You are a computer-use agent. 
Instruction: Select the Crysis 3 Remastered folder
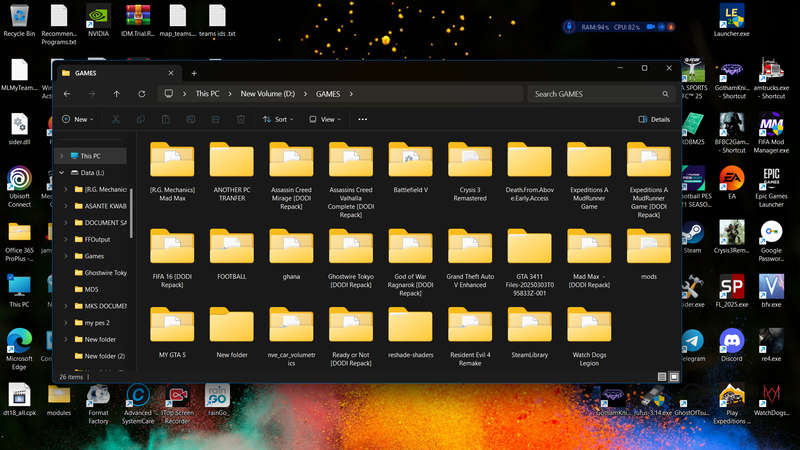click(470, 173)
